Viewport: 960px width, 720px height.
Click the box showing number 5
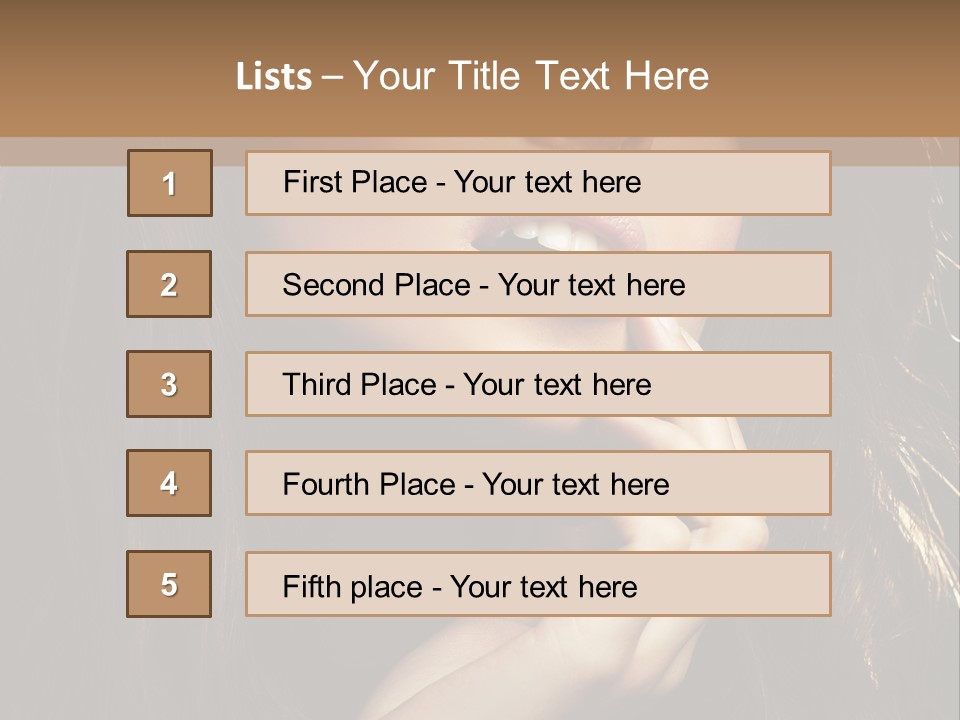169,584
